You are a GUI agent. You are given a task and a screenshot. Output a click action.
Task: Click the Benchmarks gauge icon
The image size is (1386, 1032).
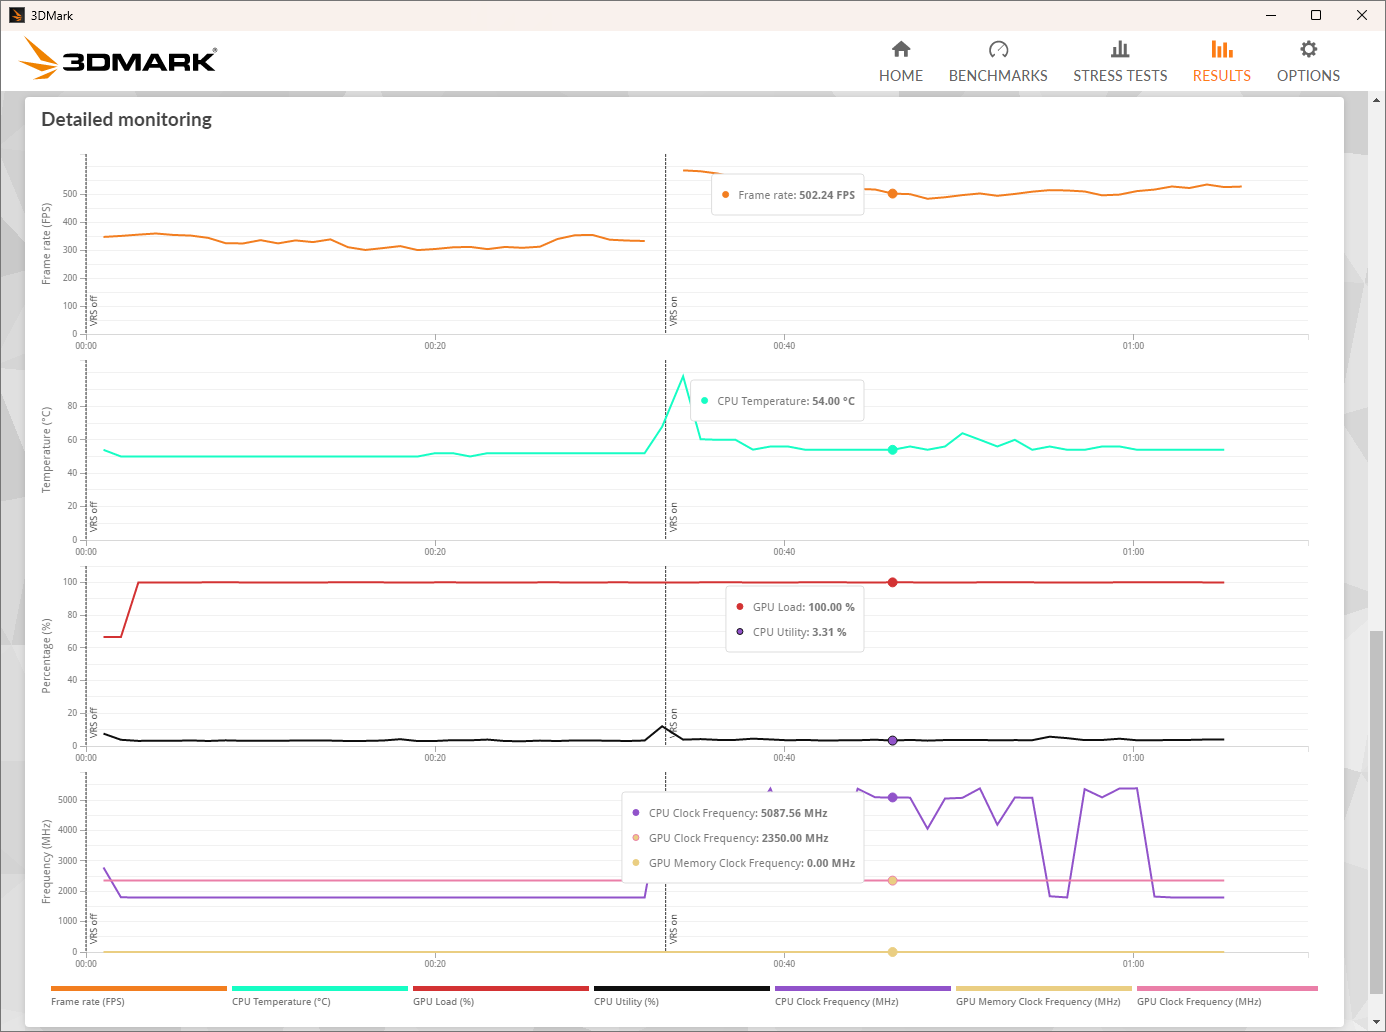[x=998, y=49]
